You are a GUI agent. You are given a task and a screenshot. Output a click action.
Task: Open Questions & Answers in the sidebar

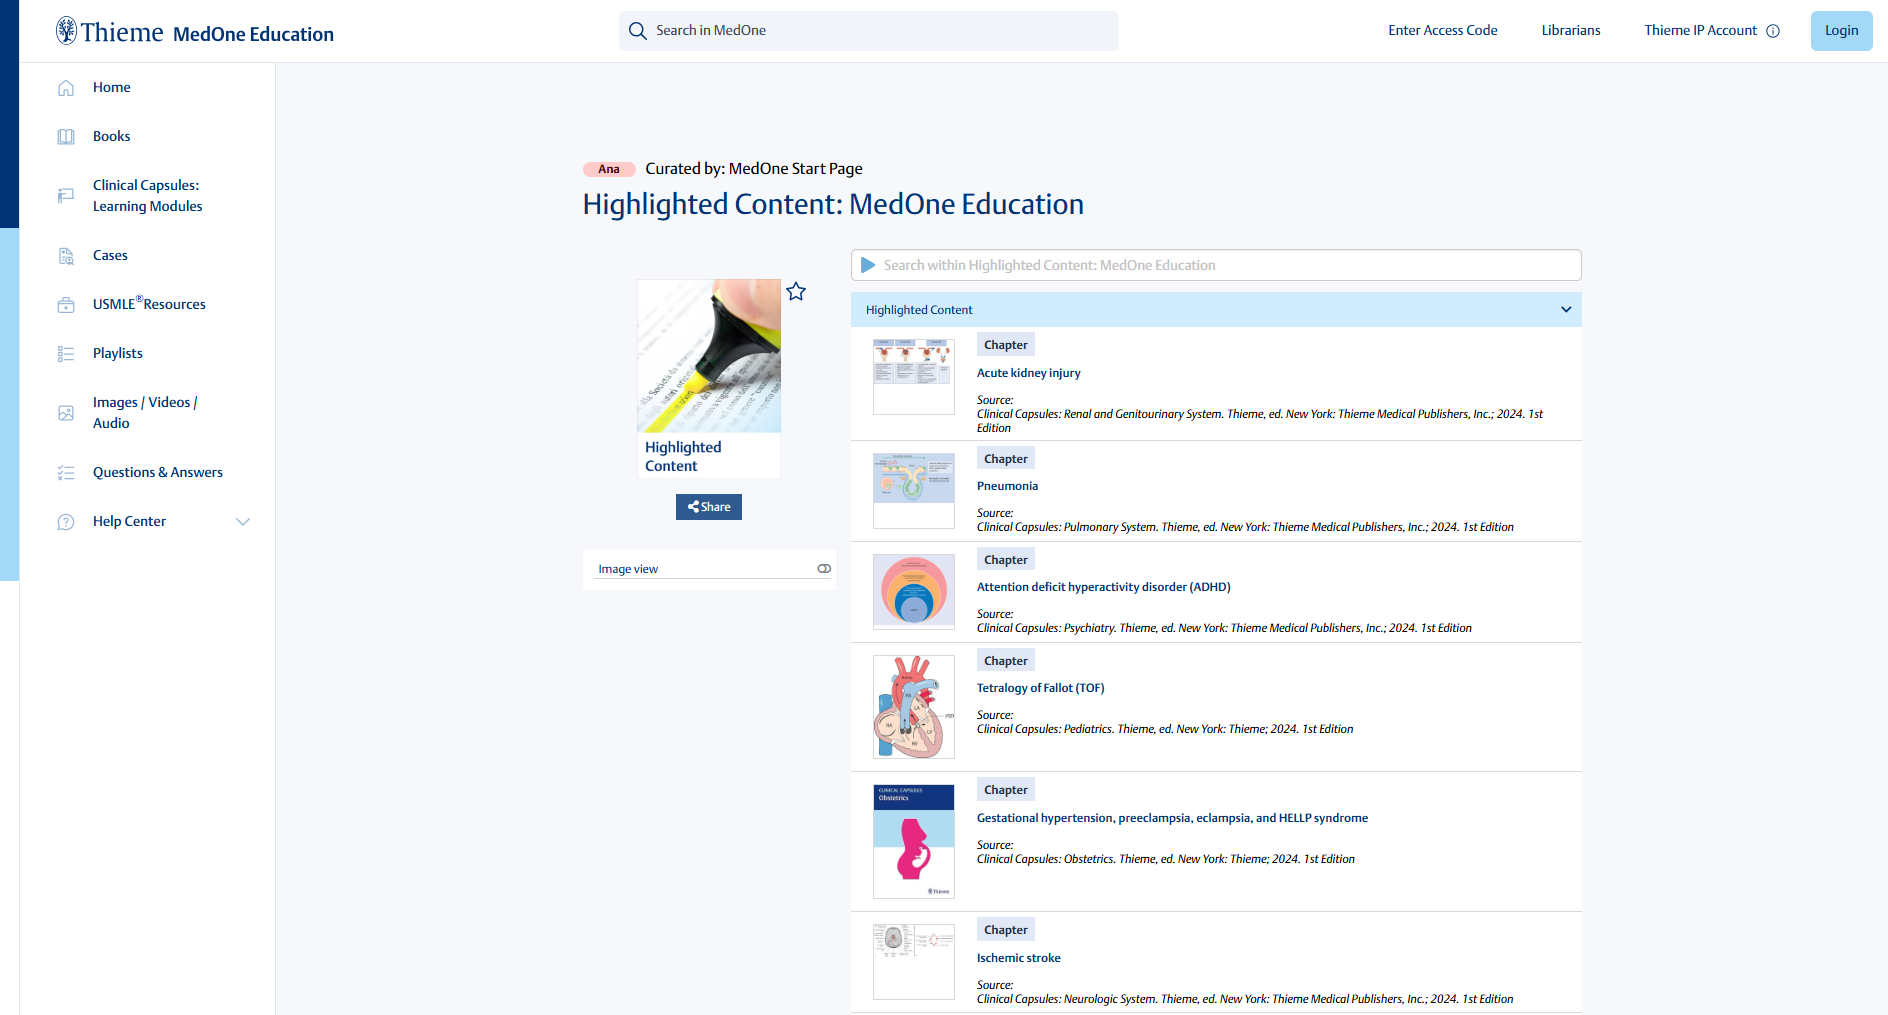[158, 472]
